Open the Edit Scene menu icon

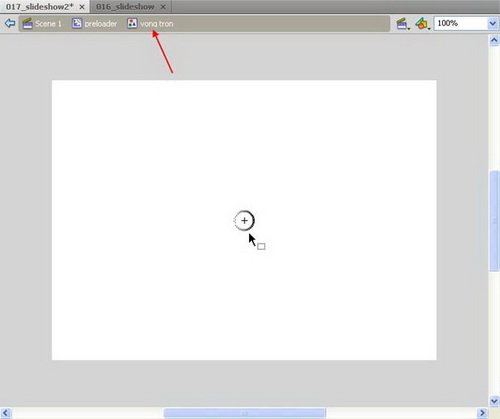coord(403,24)
